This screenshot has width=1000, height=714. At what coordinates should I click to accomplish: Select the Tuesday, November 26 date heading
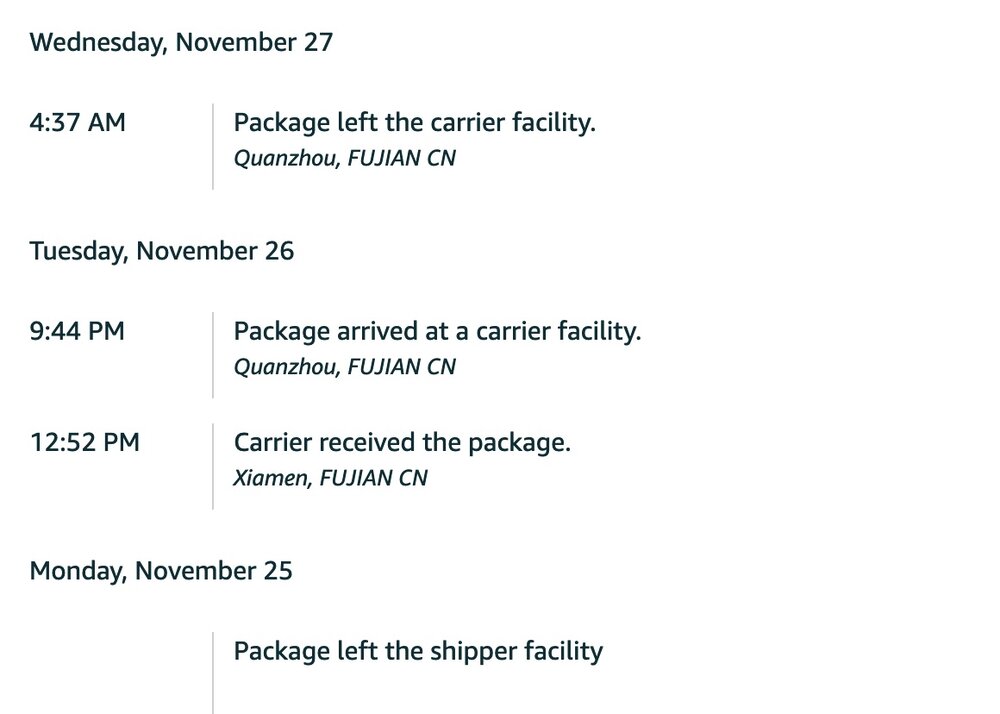(x=162, y=250)
